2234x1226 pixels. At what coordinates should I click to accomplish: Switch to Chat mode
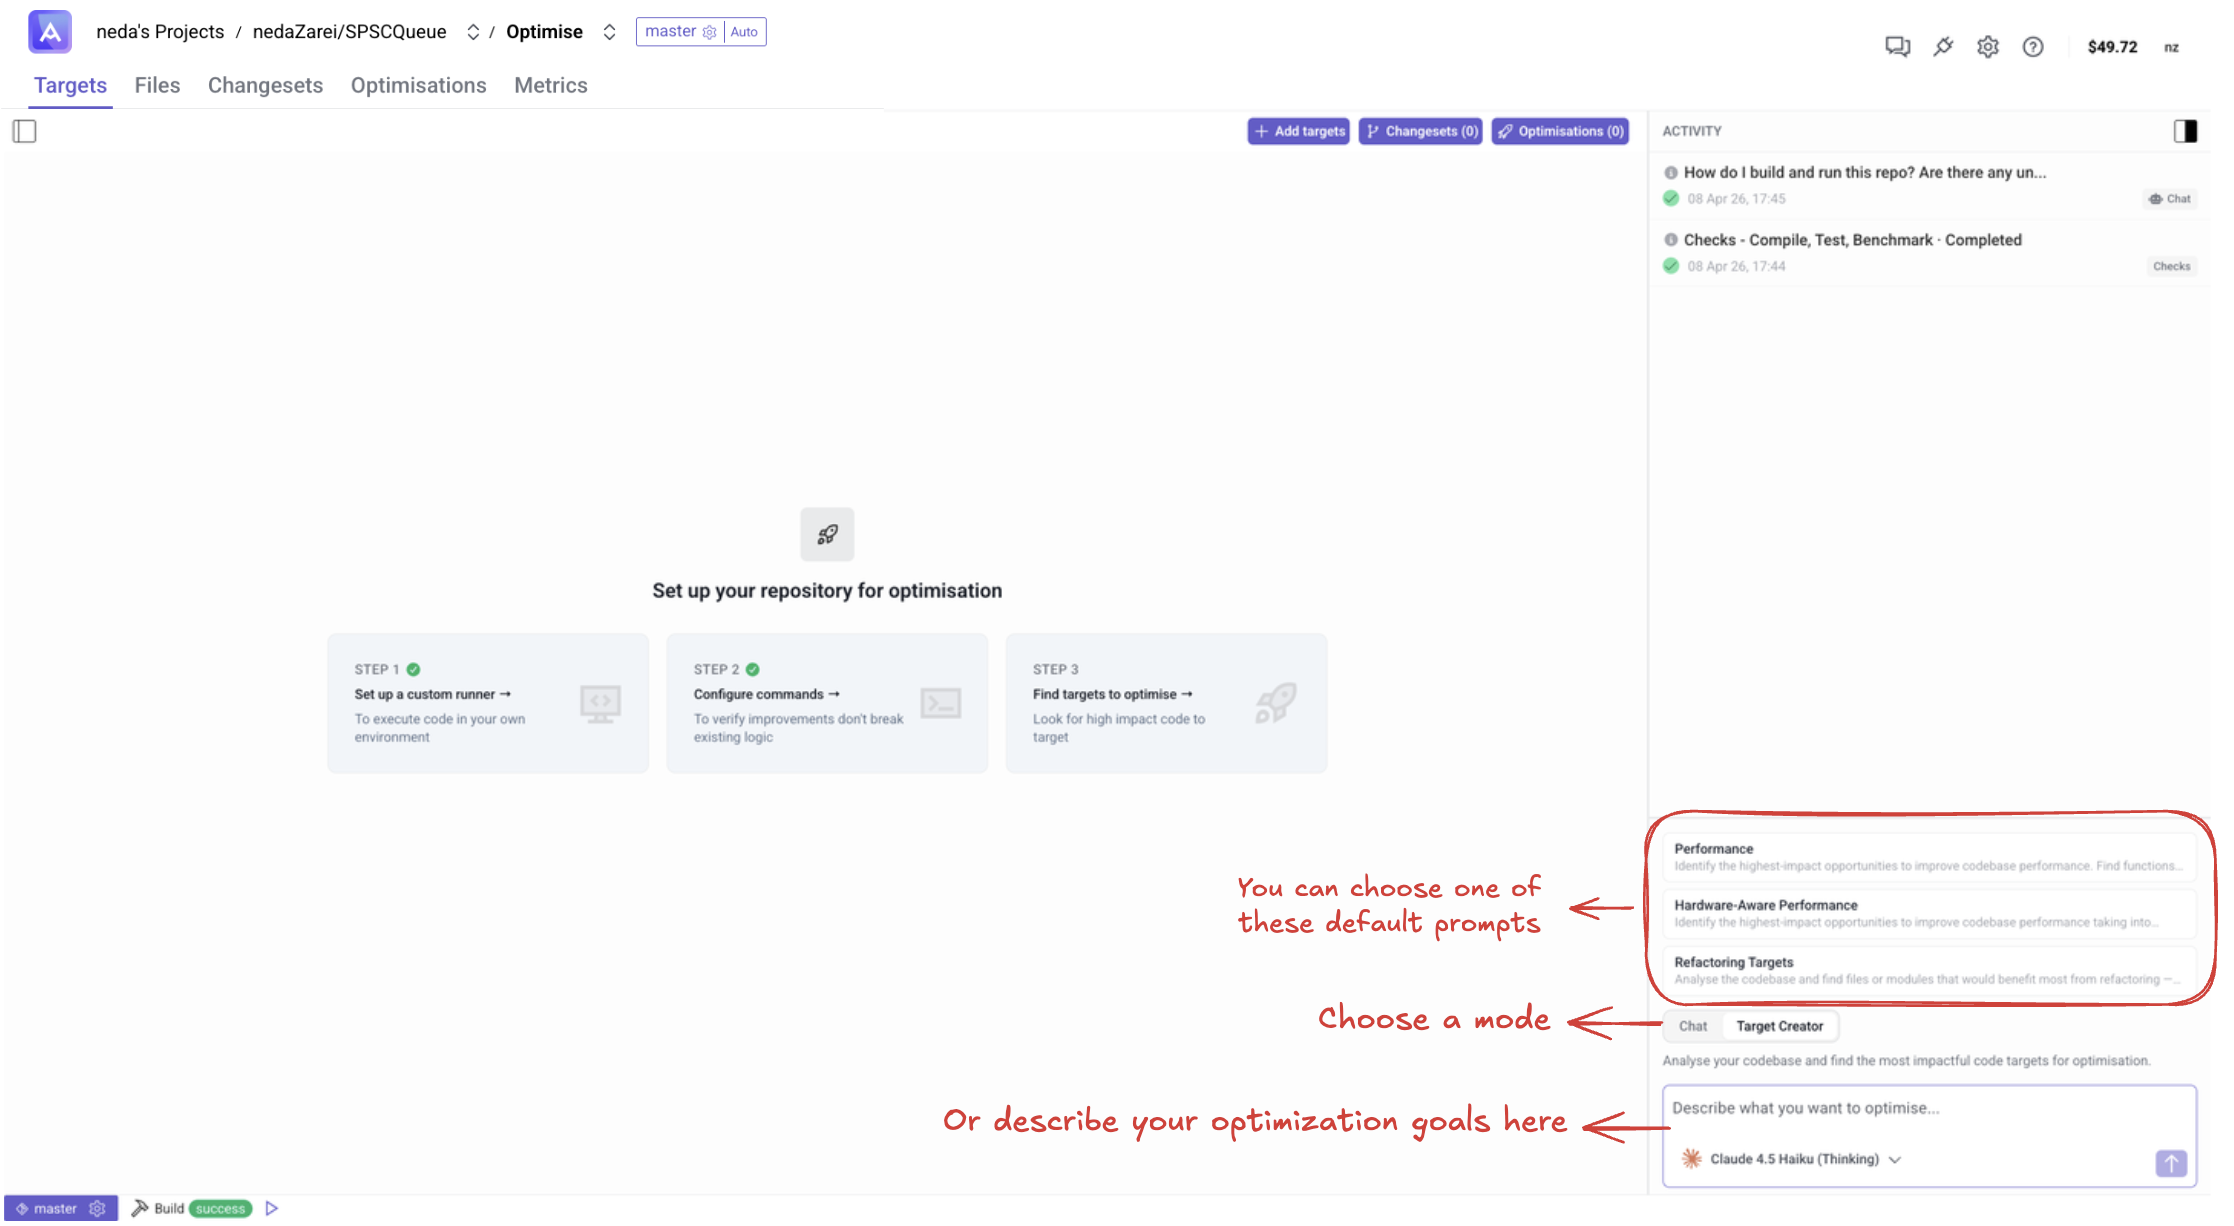click(x=1693, y=1026)
